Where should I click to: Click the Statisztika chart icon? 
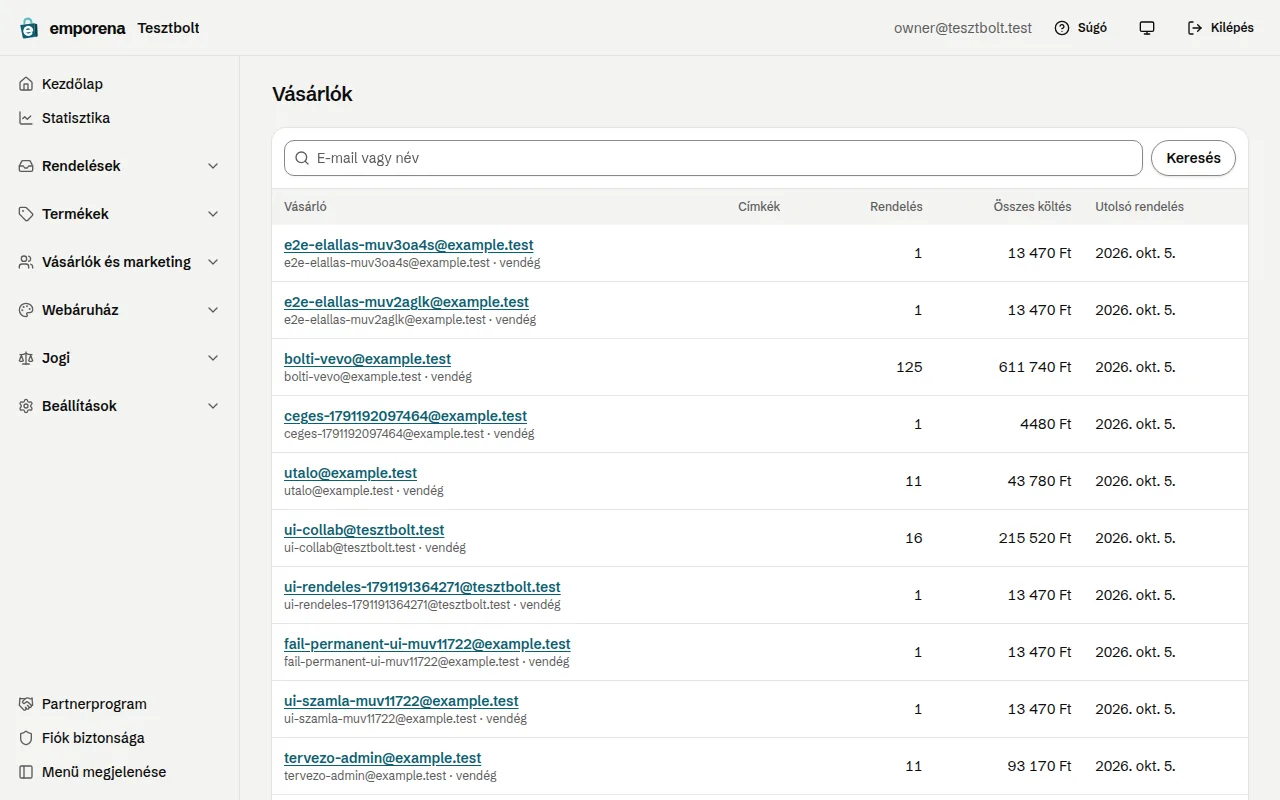(x=26, y=118)
